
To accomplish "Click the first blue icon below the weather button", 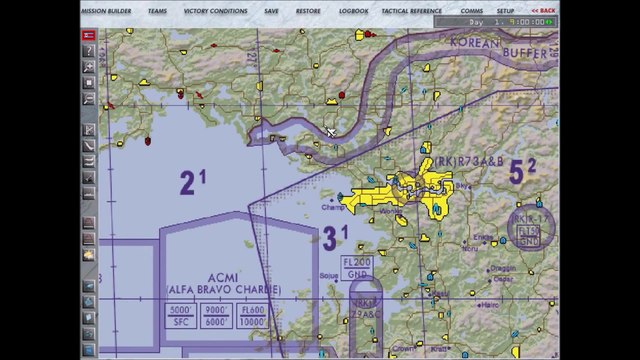I will [x=89, y=286].
